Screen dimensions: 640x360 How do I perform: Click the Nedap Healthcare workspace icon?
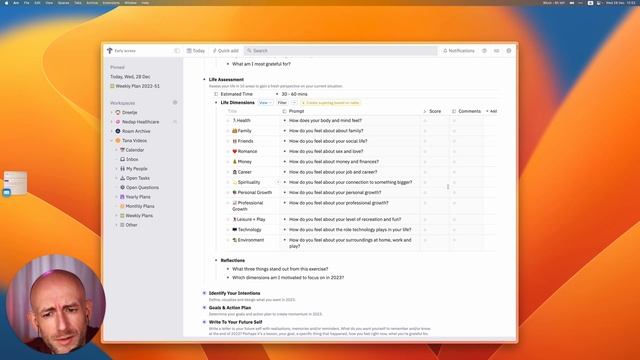tap(118, 122)
